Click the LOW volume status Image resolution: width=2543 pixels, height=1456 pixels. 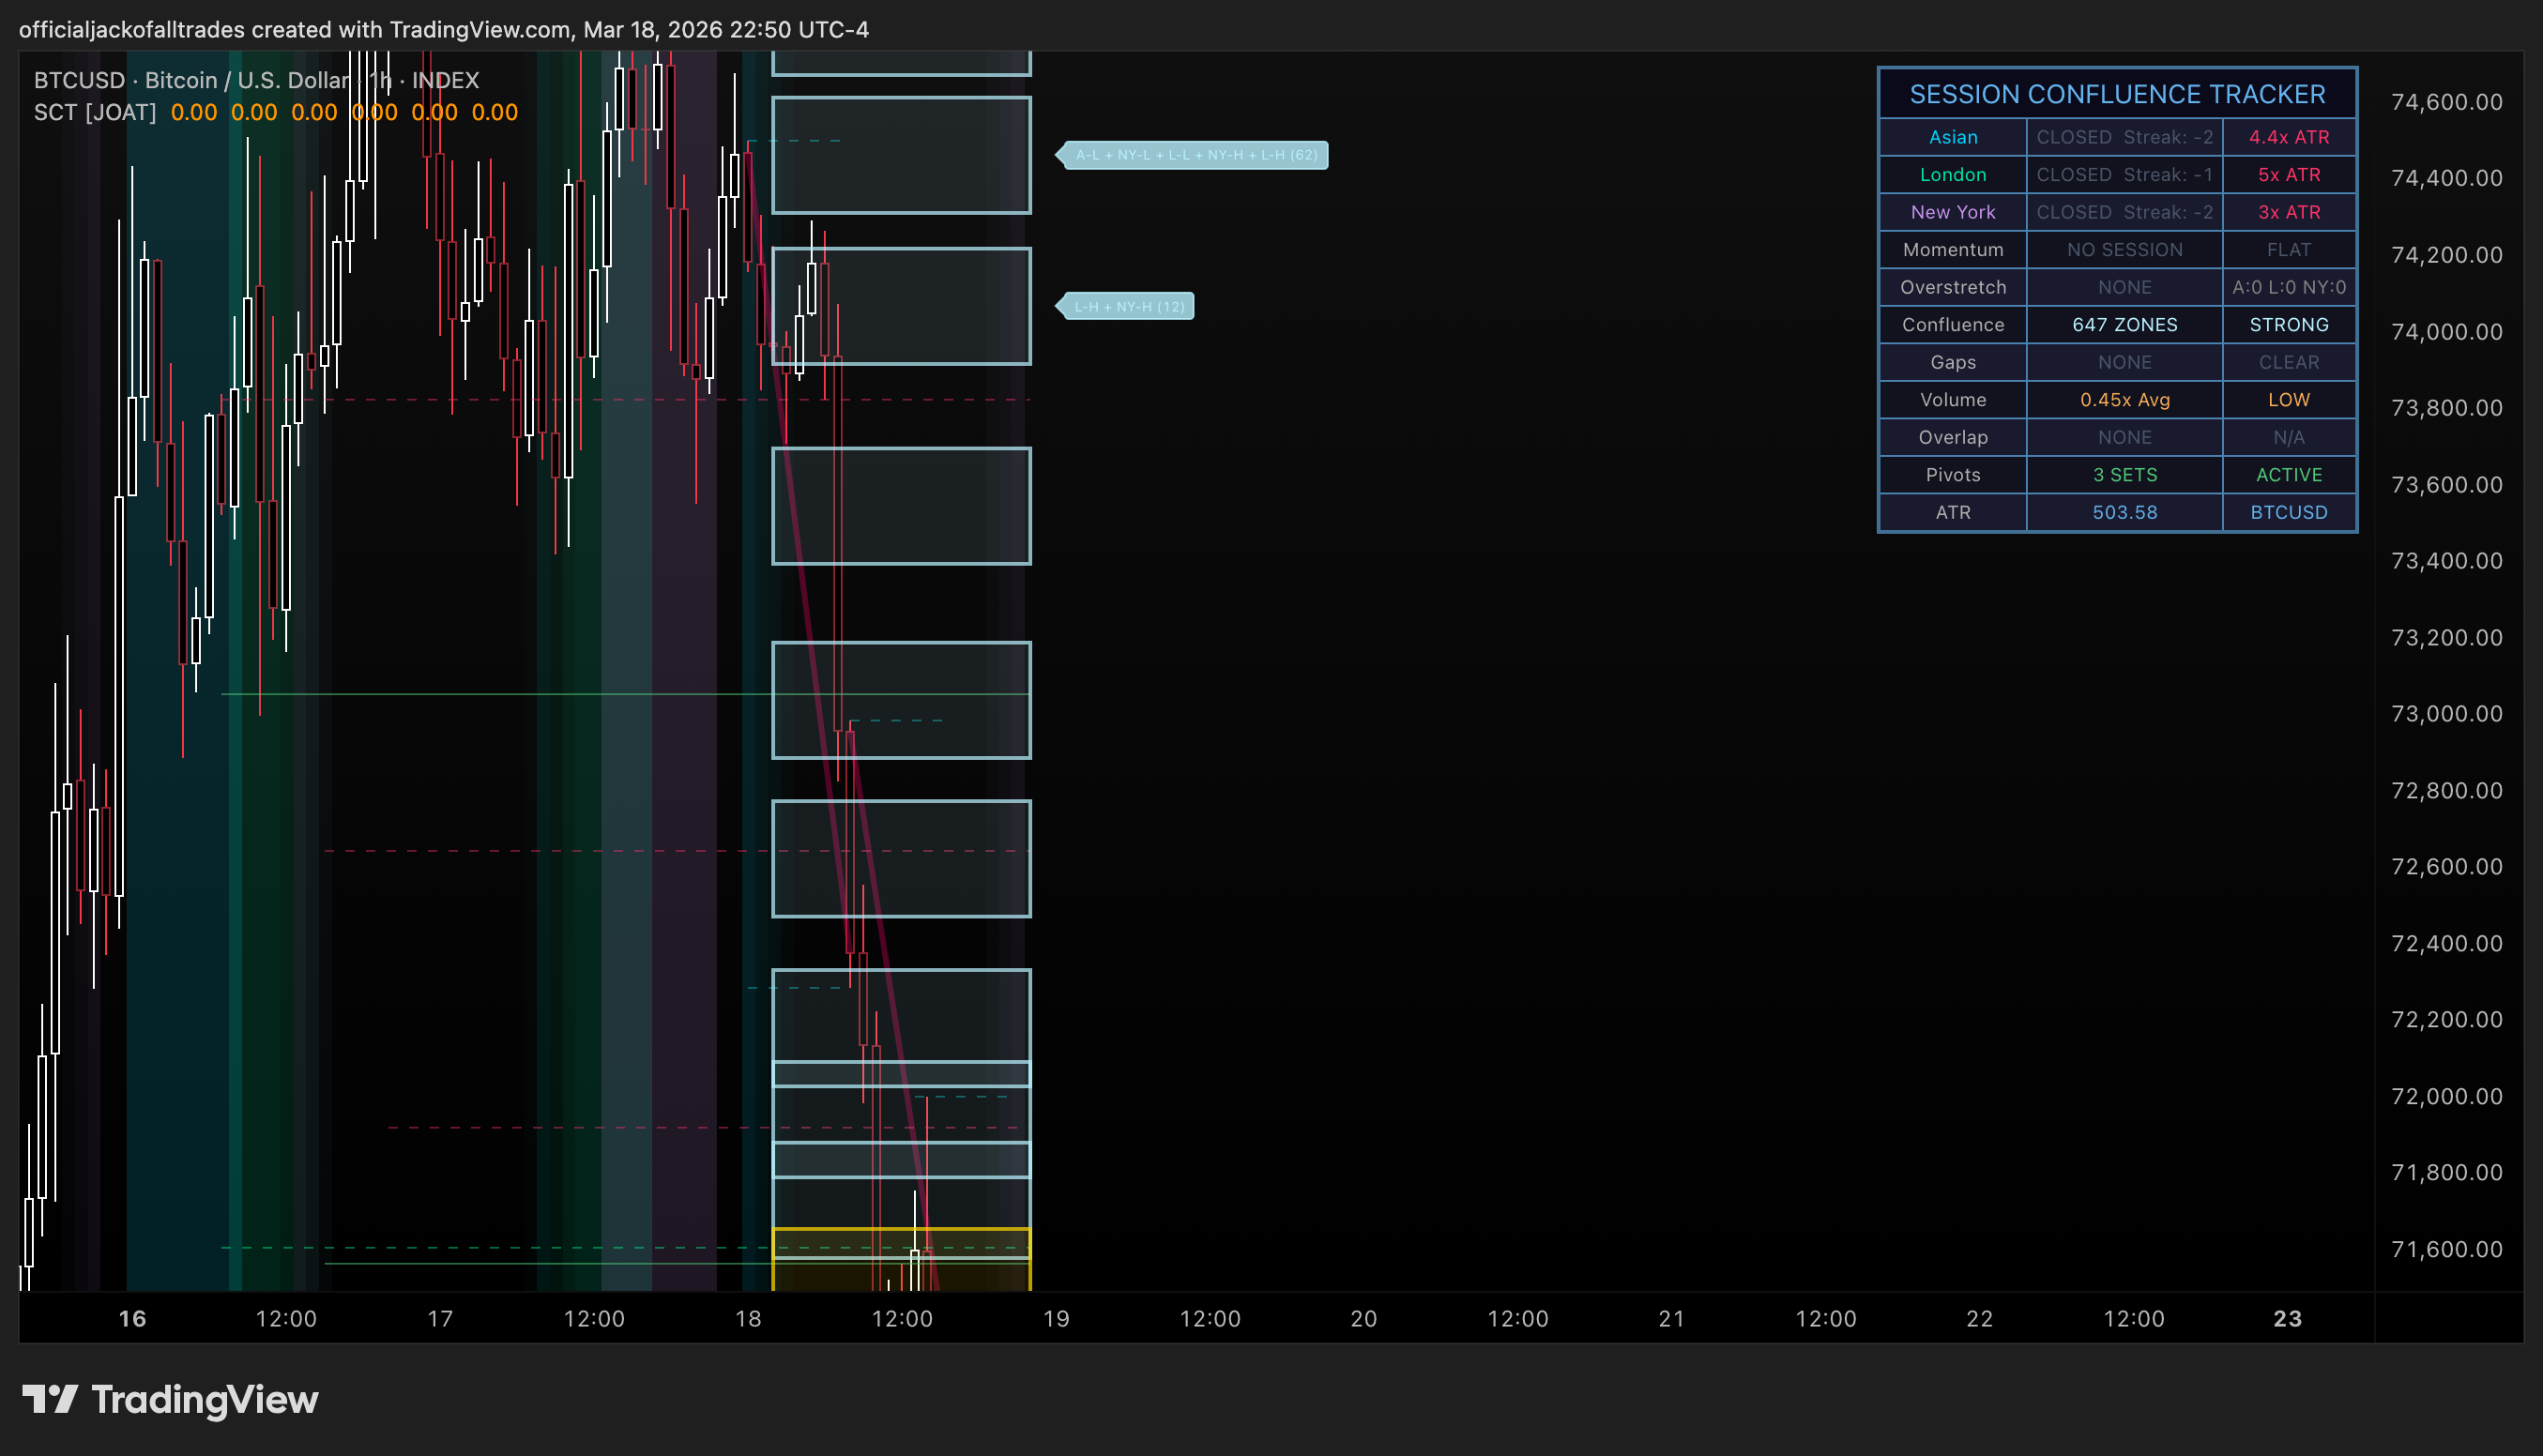2288,399
